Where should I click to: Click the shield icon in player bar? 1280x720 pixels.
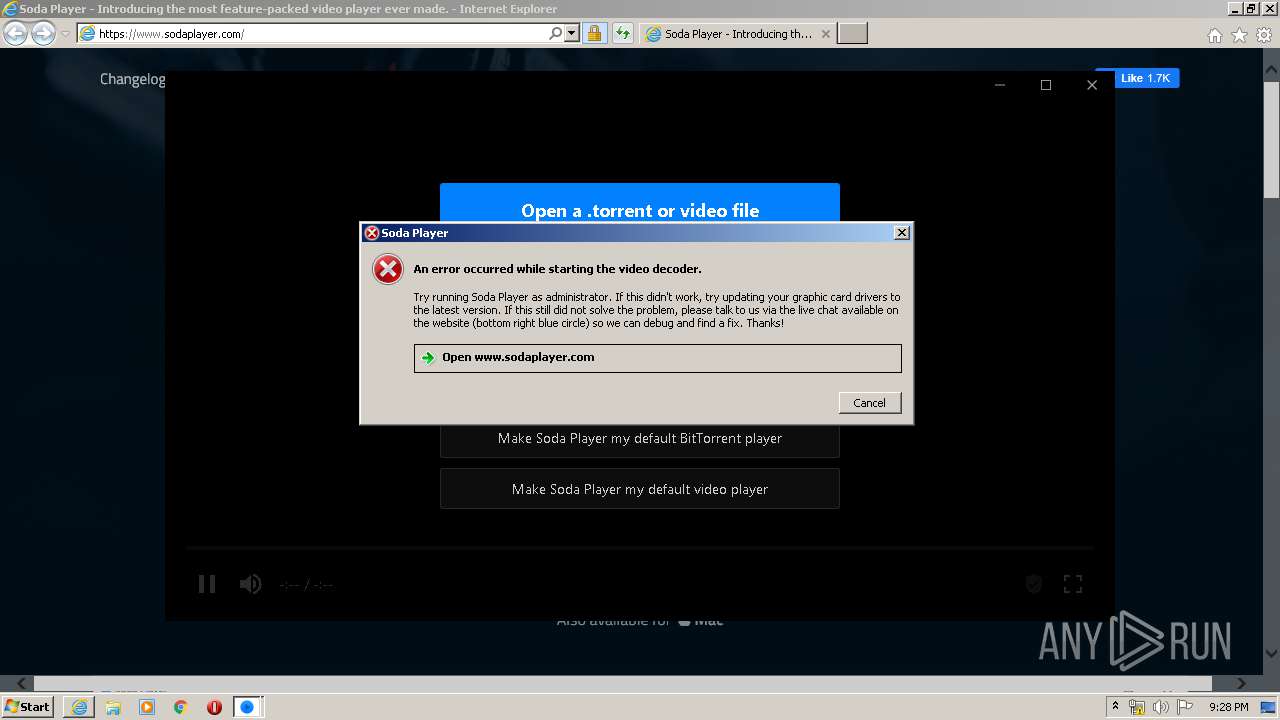coord(1034,584)
